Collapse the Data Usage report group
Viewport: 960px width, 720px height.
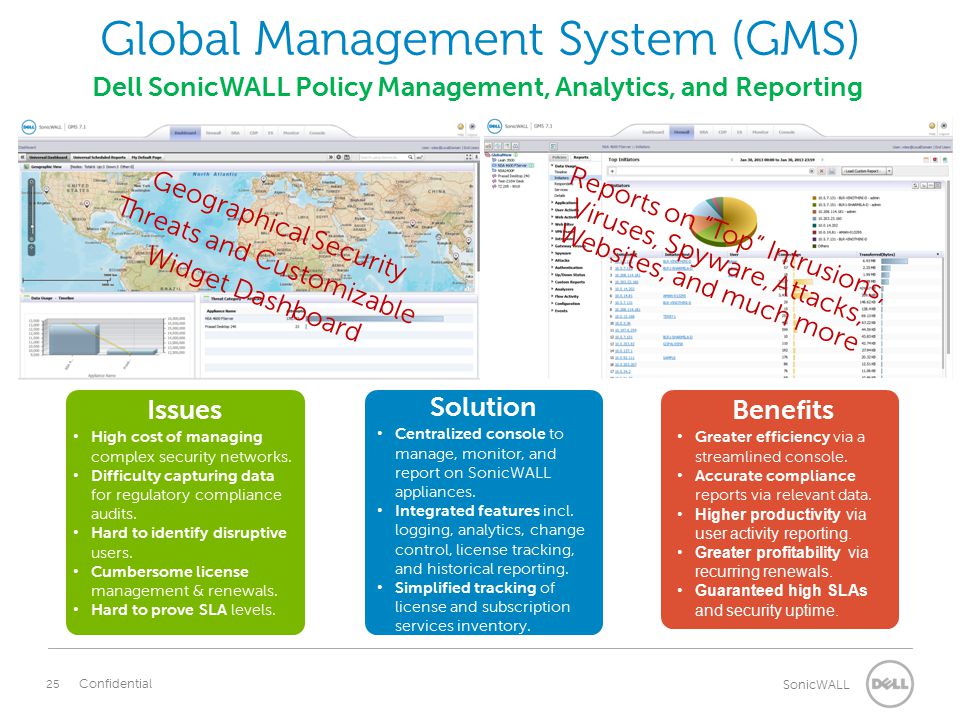click(x=553, y=165)
